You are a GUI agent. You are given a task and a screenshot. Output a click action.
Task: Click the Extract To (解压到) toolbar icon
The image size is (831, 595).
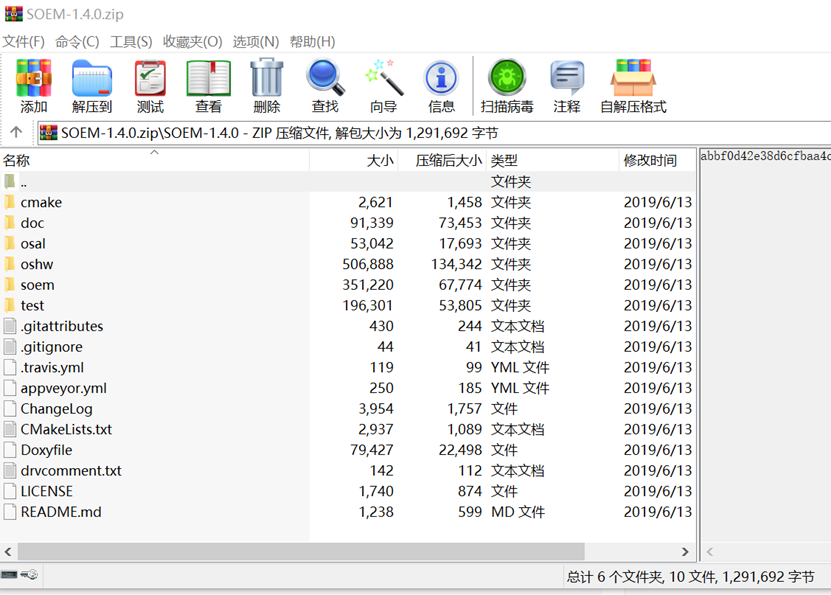(x=92, y=78)
